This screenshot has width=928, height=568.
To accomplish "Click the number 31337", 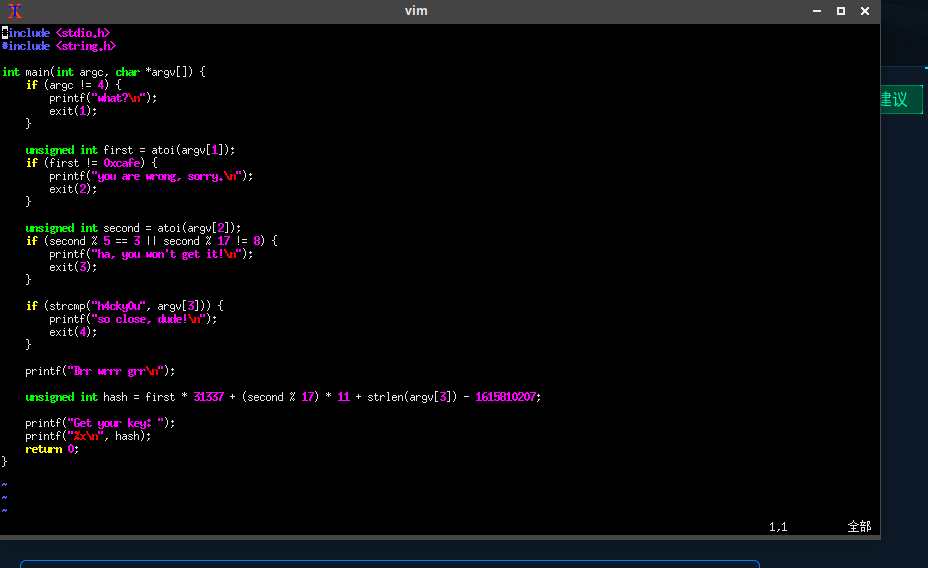I will tap(208, 398).
